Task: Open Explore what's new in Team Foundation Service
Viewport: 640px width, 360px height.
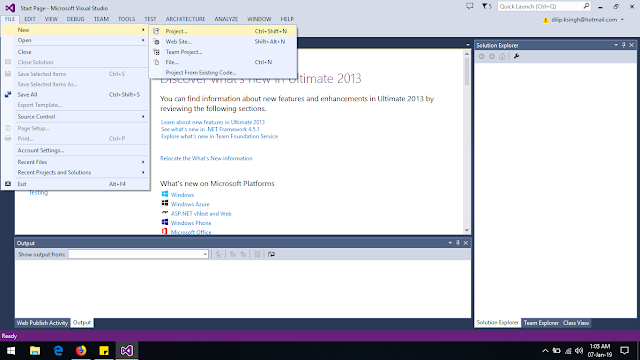Action: 219,136
